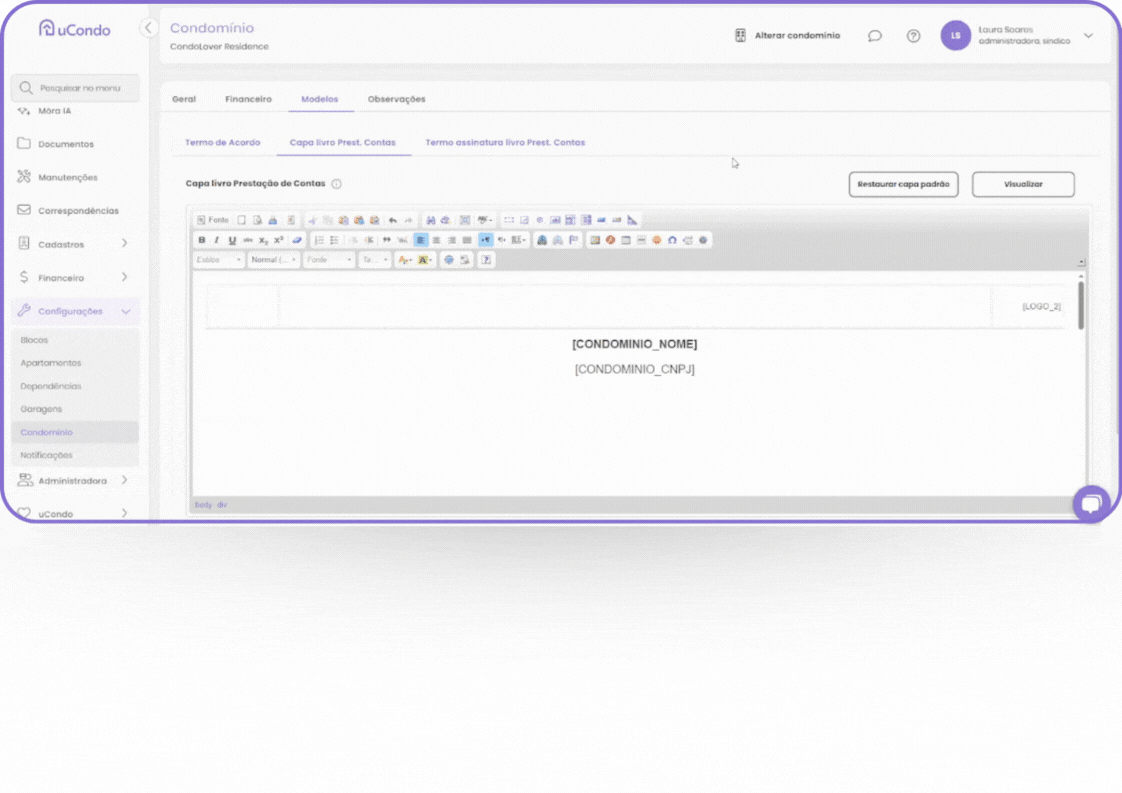Toggle italic formatting in the editor
The width and height of the screenshot is (1122, 793).
tap(217, 240)
